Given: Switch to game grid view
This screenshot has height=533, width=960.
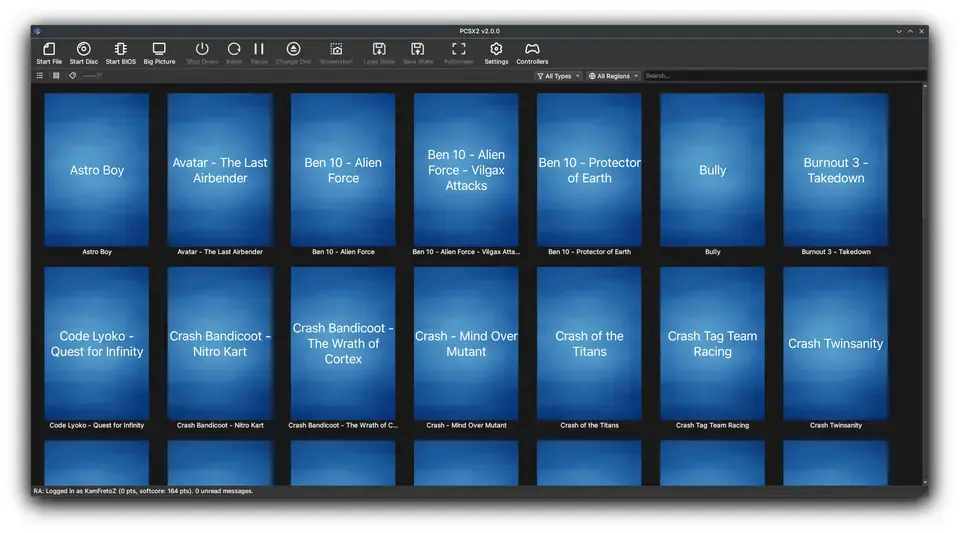Looking at the screenshot, I should tap(56, 76).
